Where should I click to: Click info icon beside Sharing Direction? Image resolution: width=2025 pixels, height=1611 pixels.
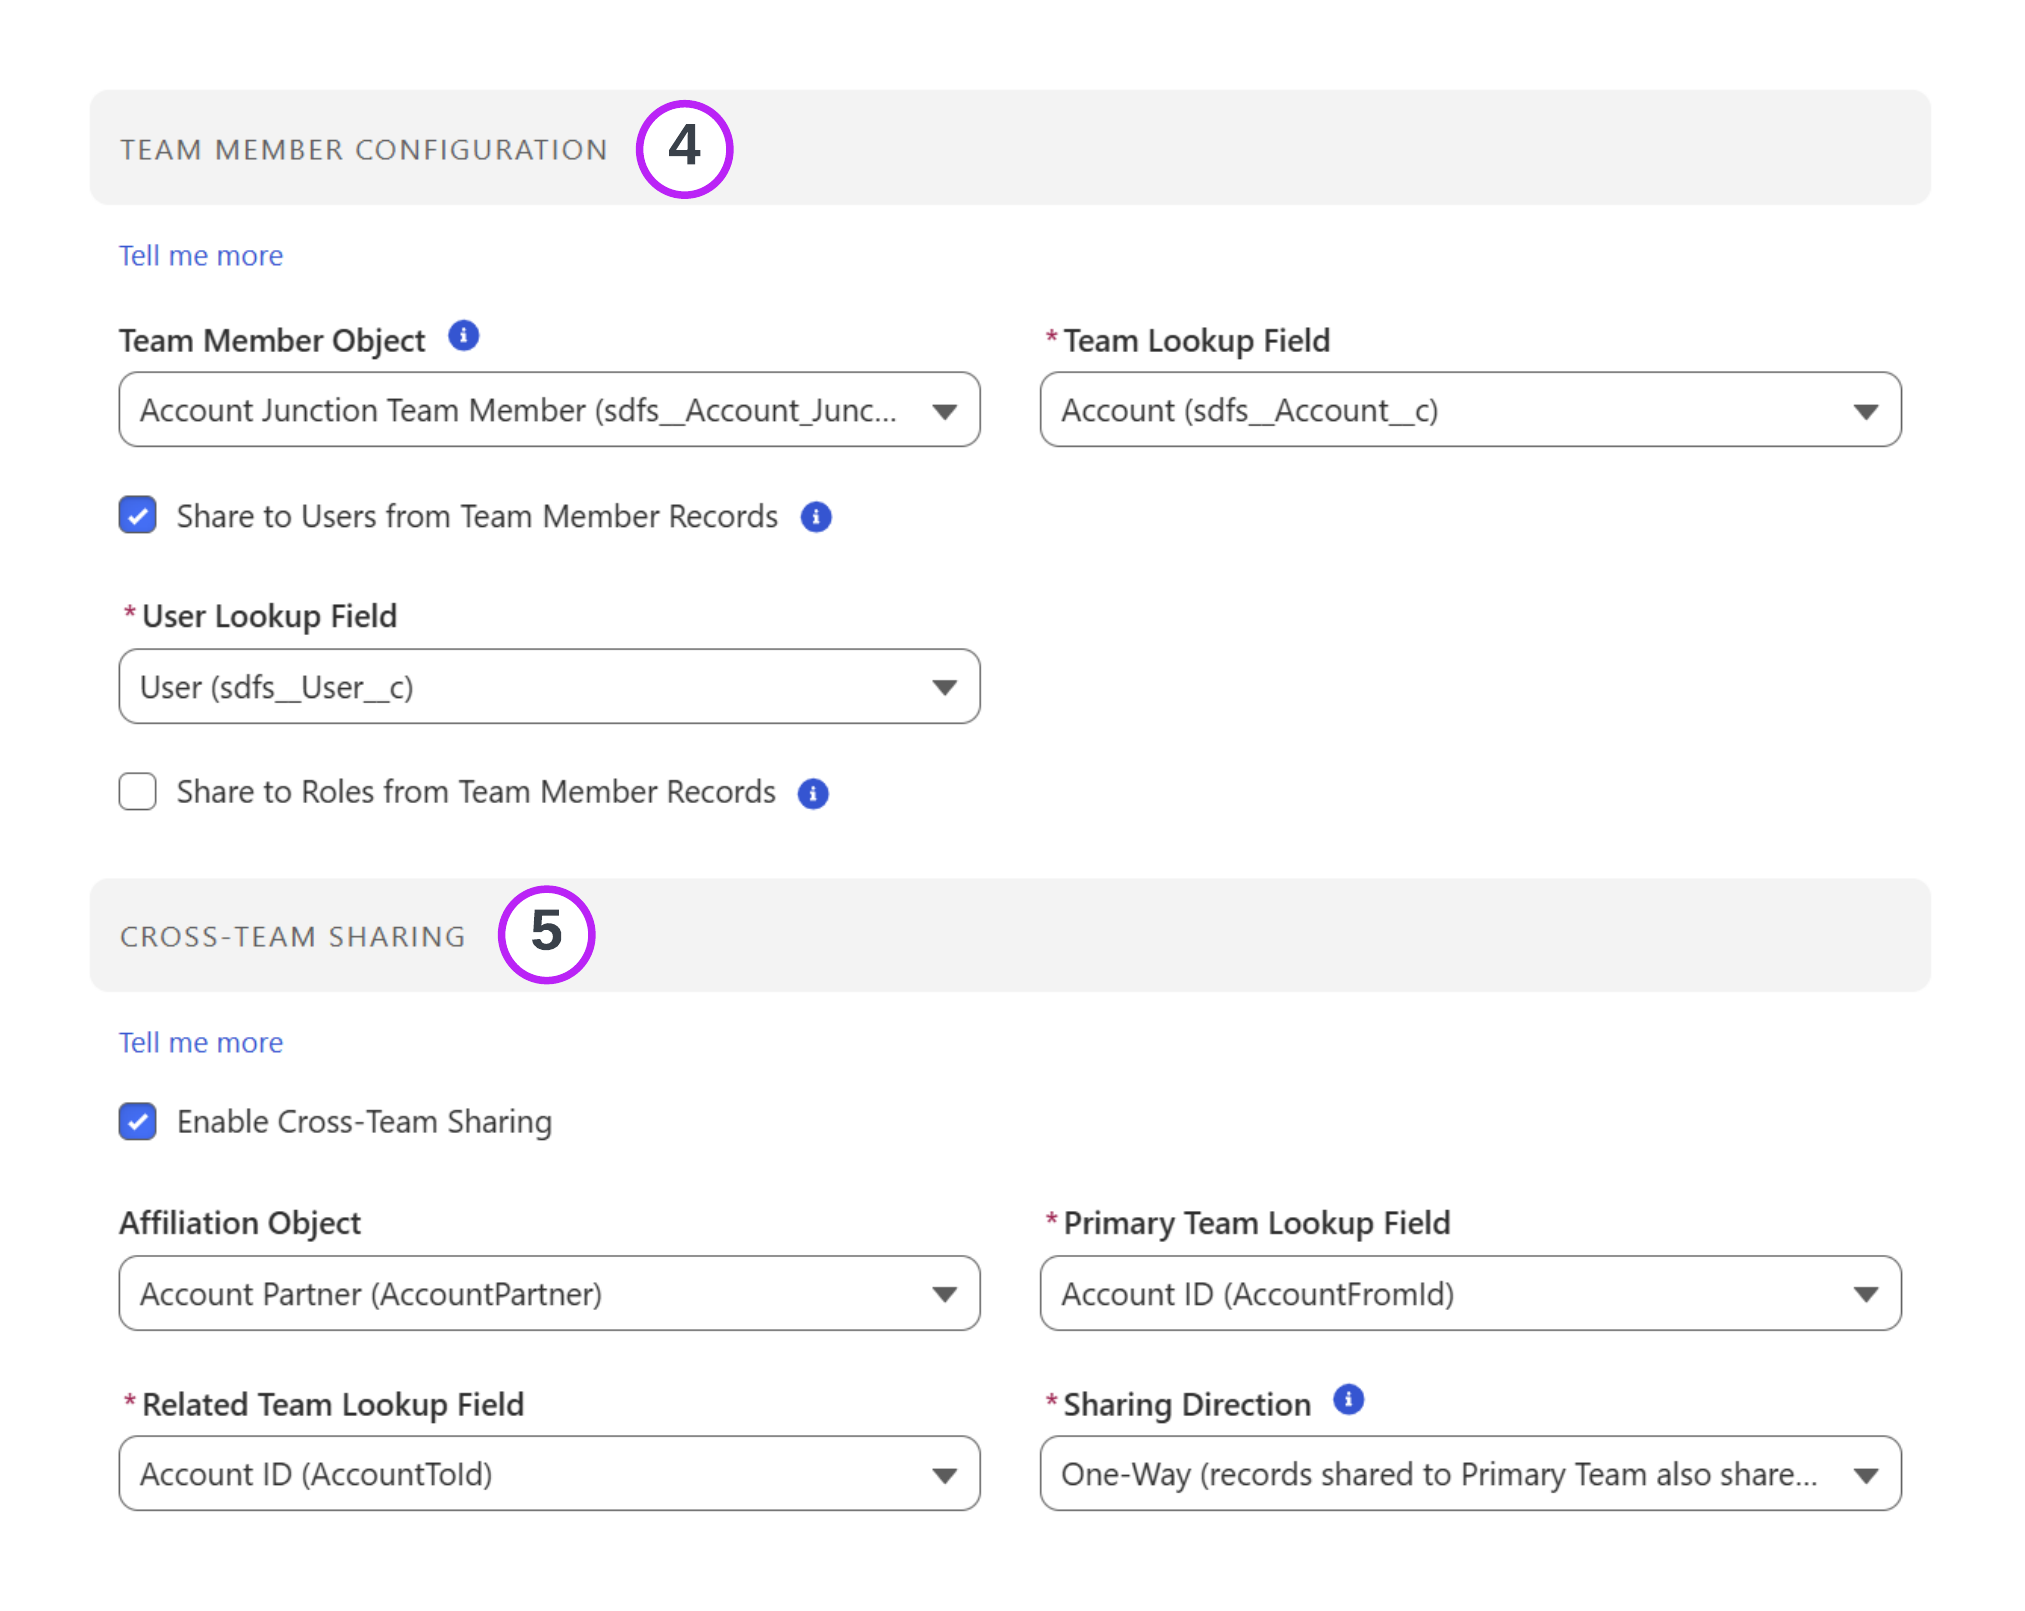tap(1349, 1399)
